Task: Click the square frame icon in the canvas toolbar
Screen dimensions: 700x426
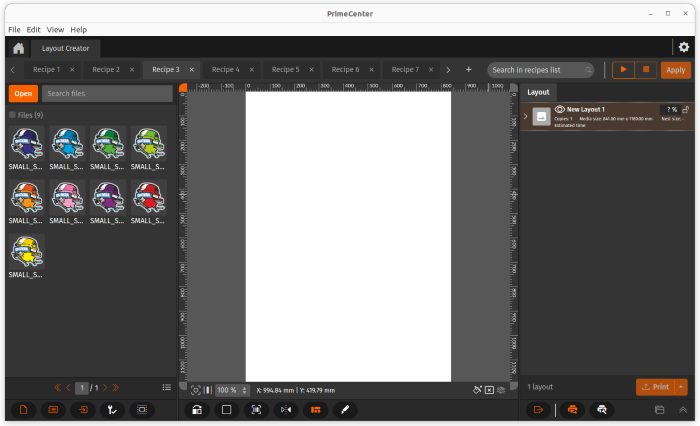Action: coord(227,410)
